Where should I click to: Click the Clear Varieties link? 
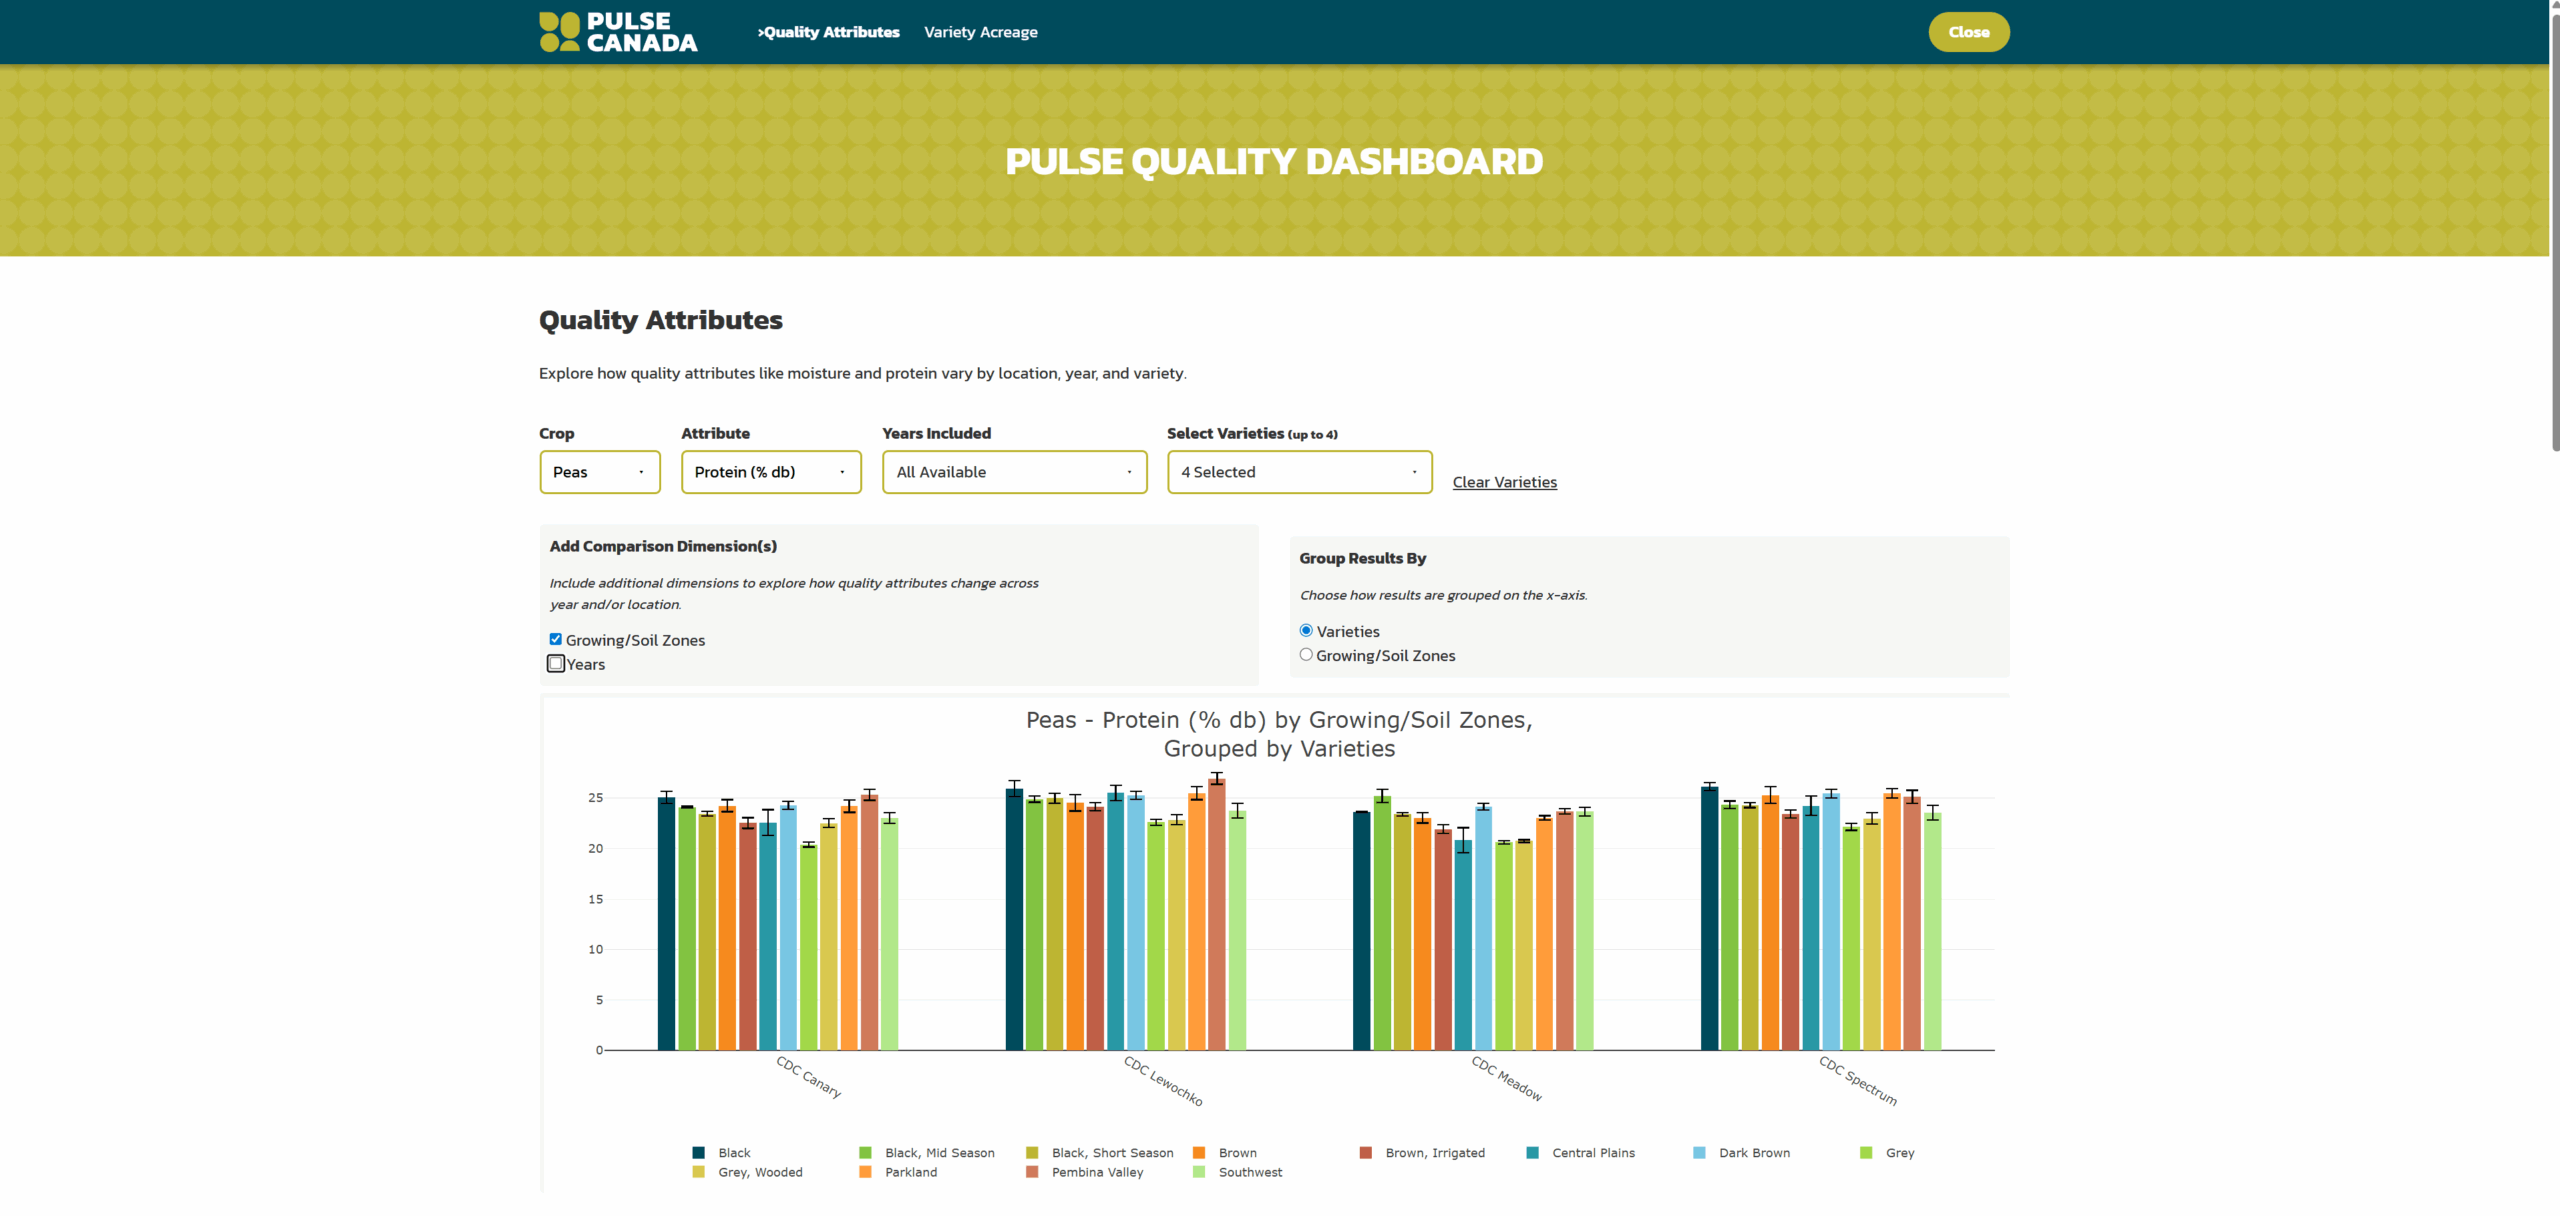coord(1504,482)
